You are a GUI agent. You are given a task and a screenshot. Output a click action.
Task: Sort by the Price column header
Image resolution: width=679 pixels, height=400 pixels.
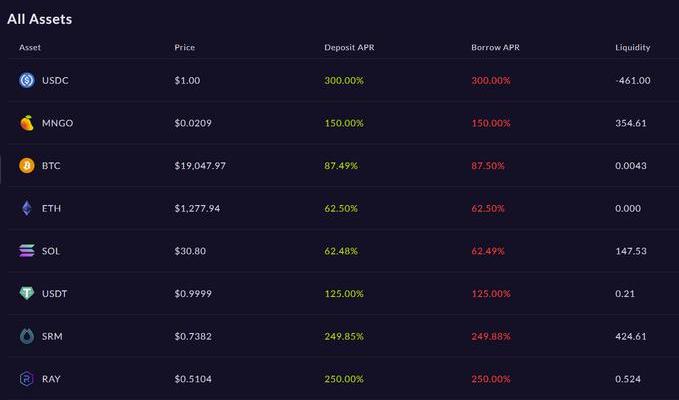(x=184, y=47)
